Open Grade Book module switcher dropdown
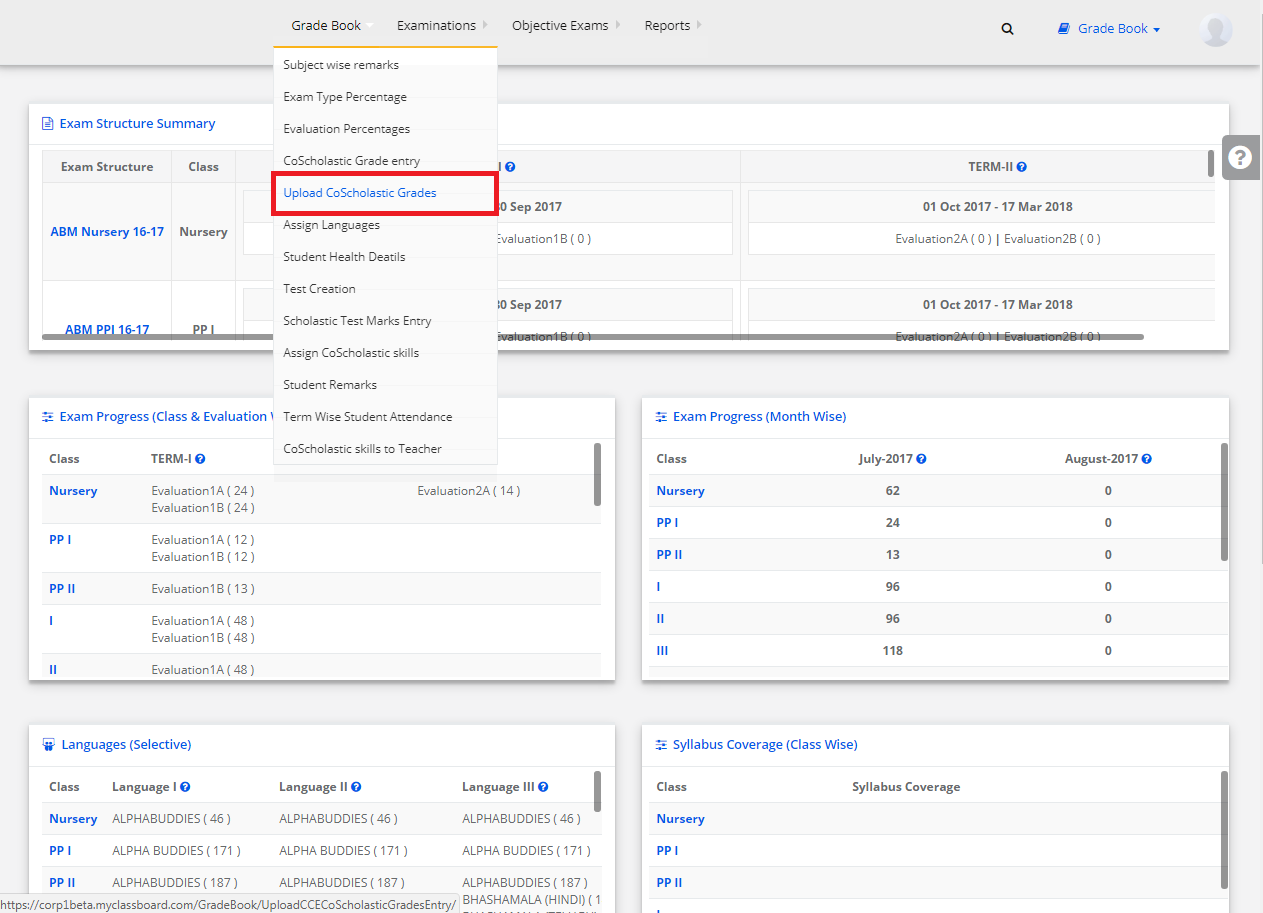The width and height of the screenshot is (1263, 913). tap(1111, 29)
